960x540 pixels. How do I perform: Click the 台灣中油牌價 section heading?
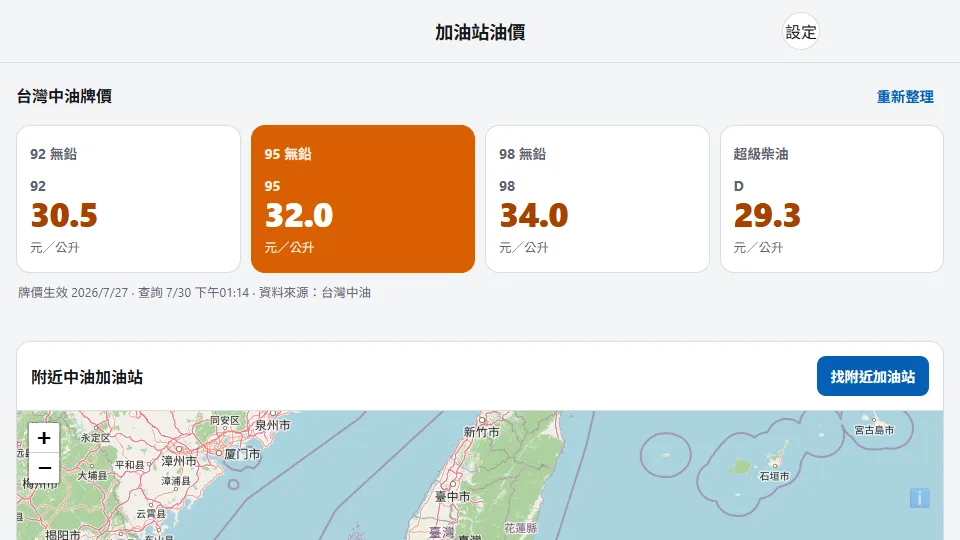tap(64, 96)
